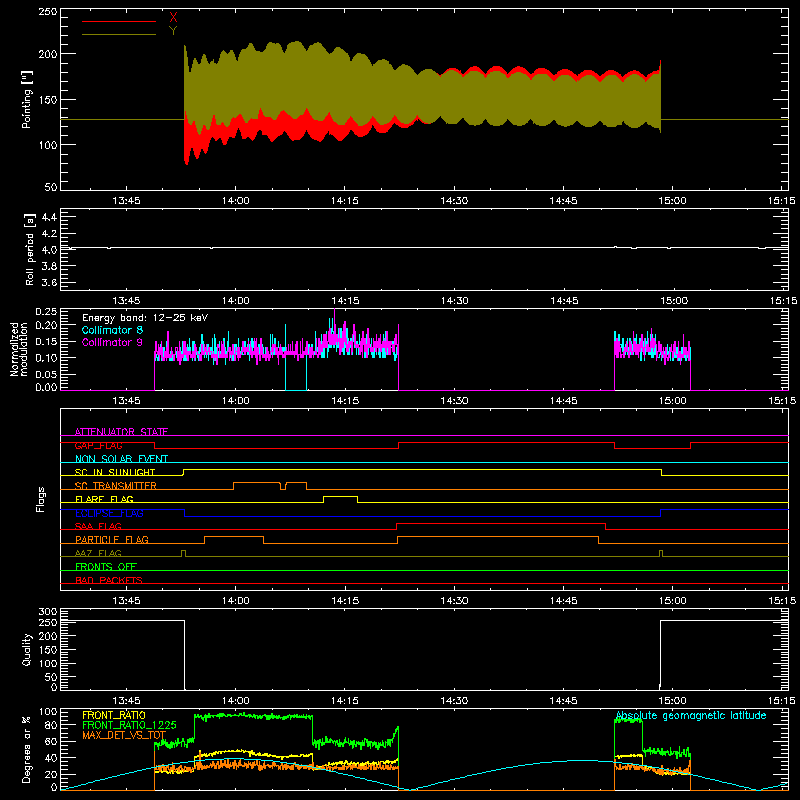Click the 'SC_TRANSMITTER' flag label
The width and height of the screenshot is (800, 800).
(x=116, y=485)
